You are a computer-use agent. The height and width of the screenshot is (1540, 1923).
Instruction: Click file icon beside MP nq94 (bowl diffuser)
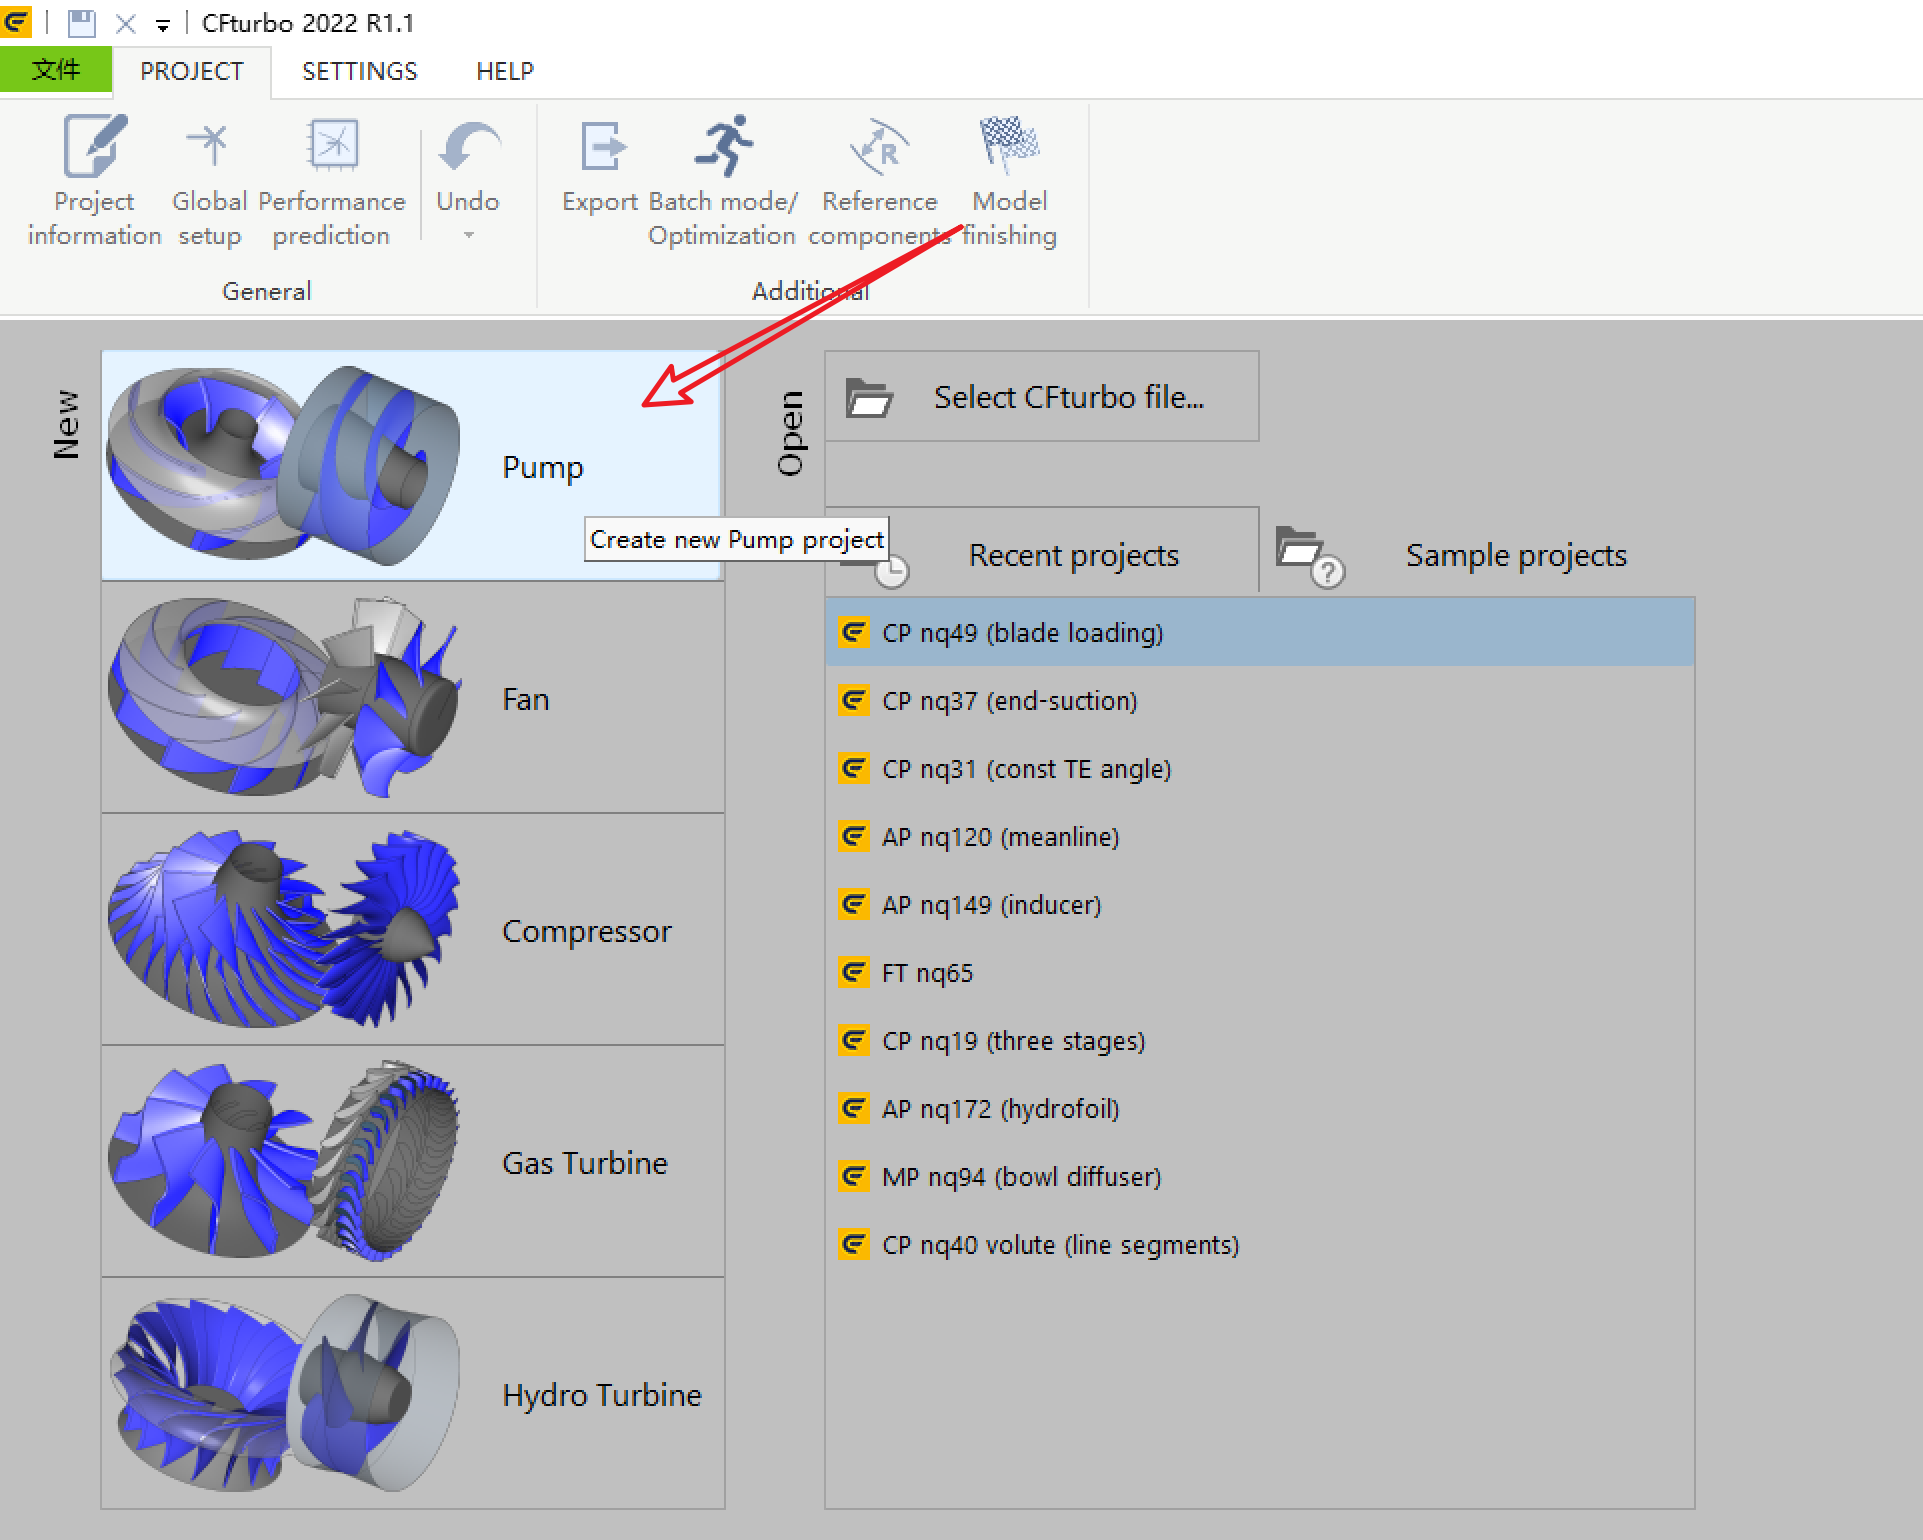pos(853,1176)
